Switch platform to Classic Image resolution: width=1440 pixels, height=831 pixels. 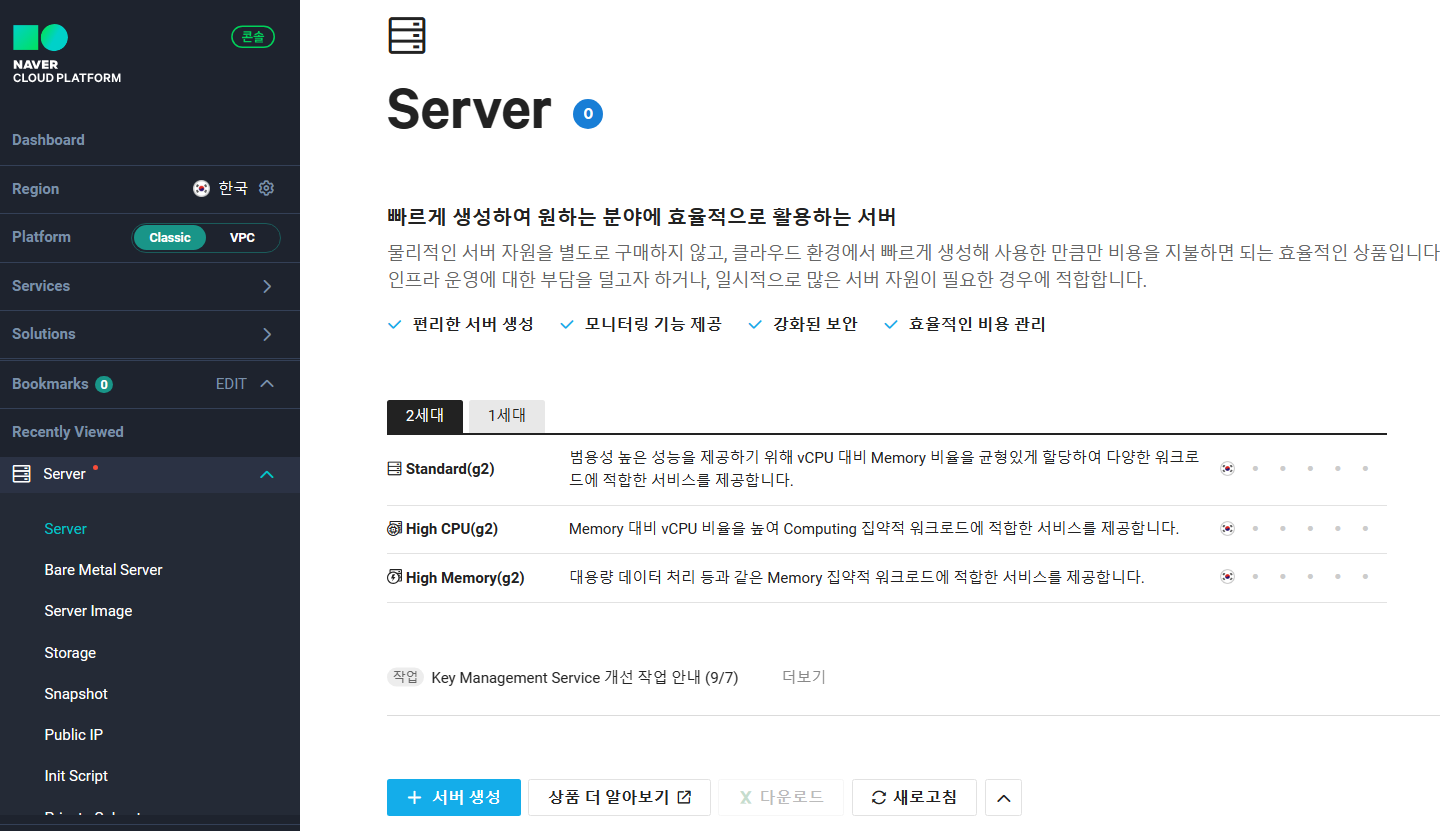[170, 238]
